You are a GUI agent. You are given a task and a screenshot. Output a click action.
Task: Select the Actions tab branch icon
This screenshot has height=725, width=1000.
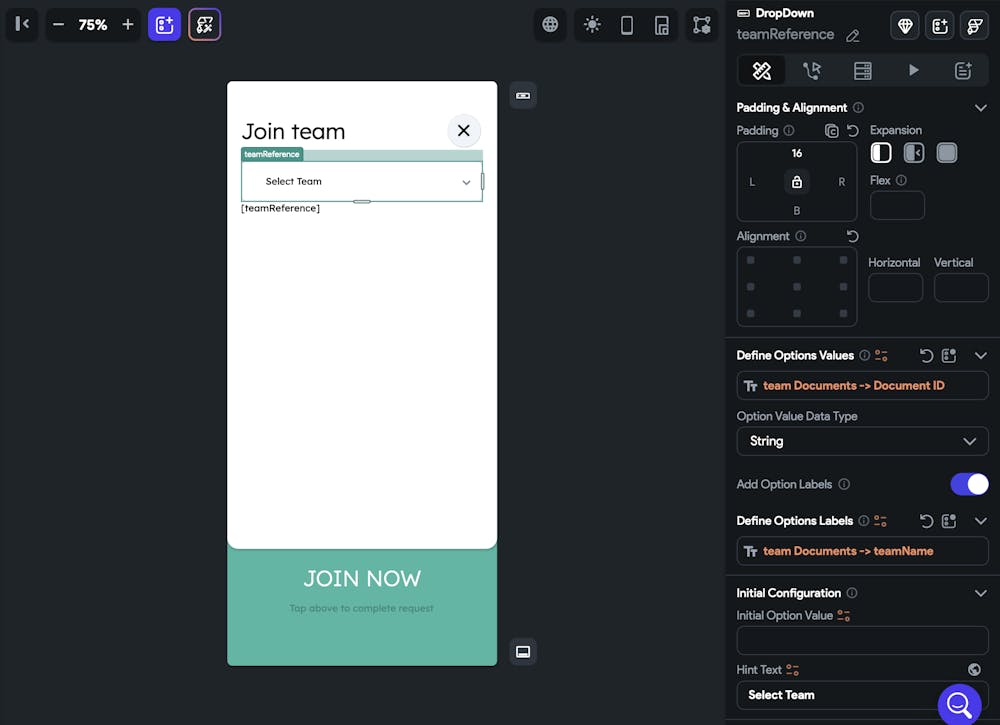click(x=812, y=70)
